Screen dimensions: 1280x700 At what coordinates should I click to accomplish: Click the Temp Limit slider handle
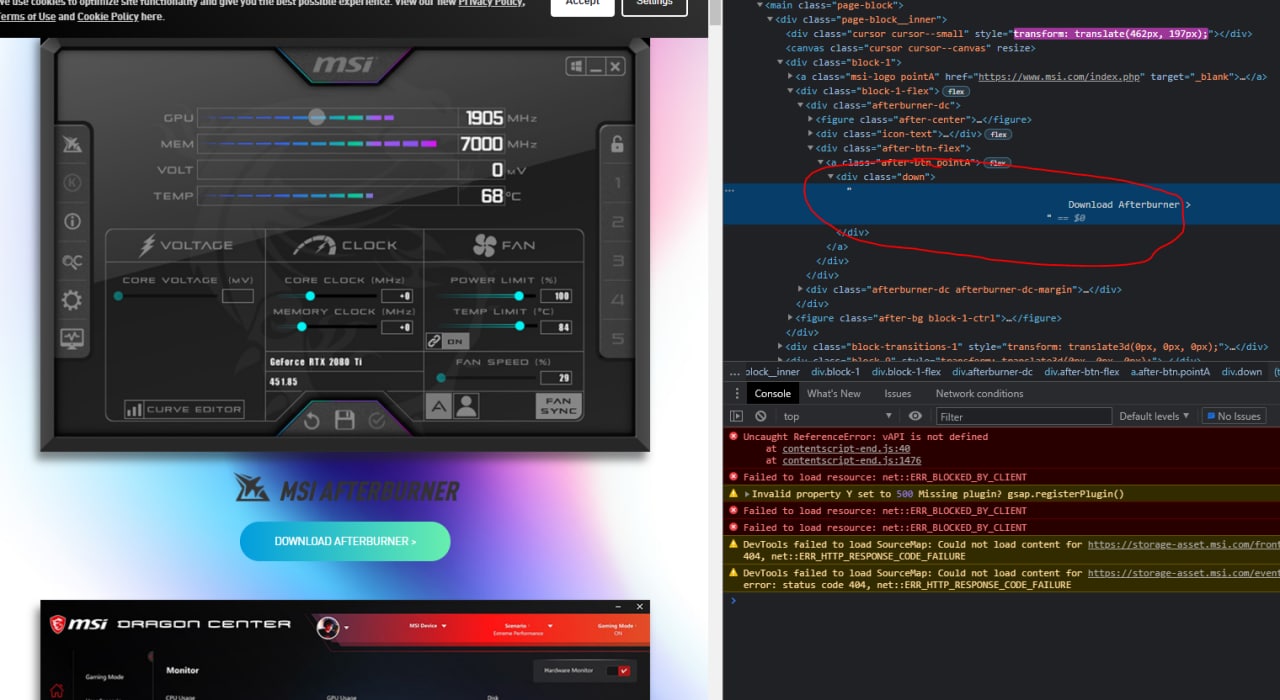click(519, 326)
